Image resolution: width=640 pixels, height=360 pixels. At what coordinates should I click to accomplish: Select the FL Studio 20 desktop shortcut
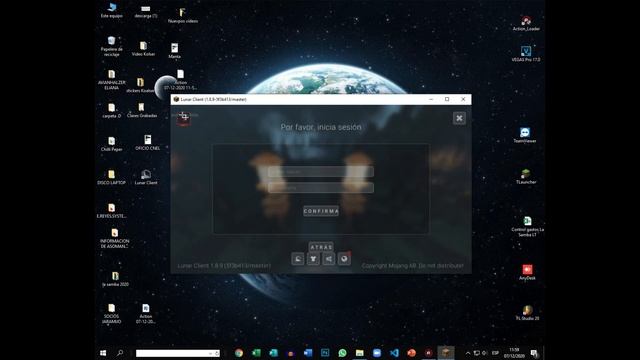point(527,313)
